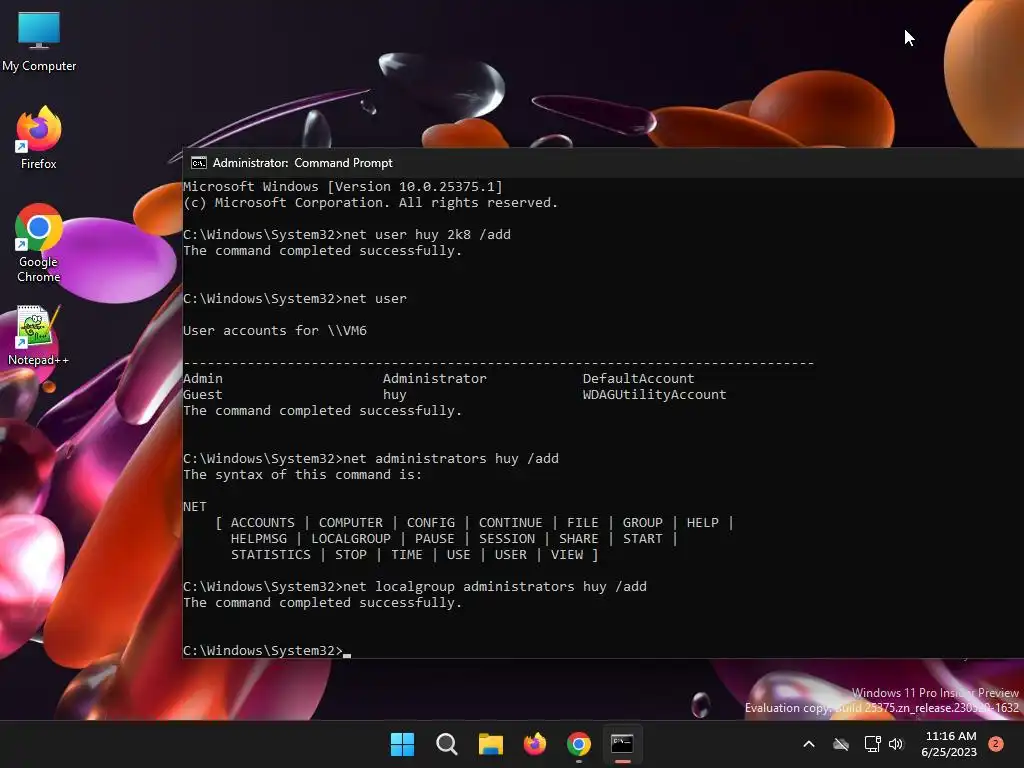The height and width of the screenshot is (768, 1024).
Task: Click the 'HELPMSG' keyword in NET syntax
Action: 259,539
